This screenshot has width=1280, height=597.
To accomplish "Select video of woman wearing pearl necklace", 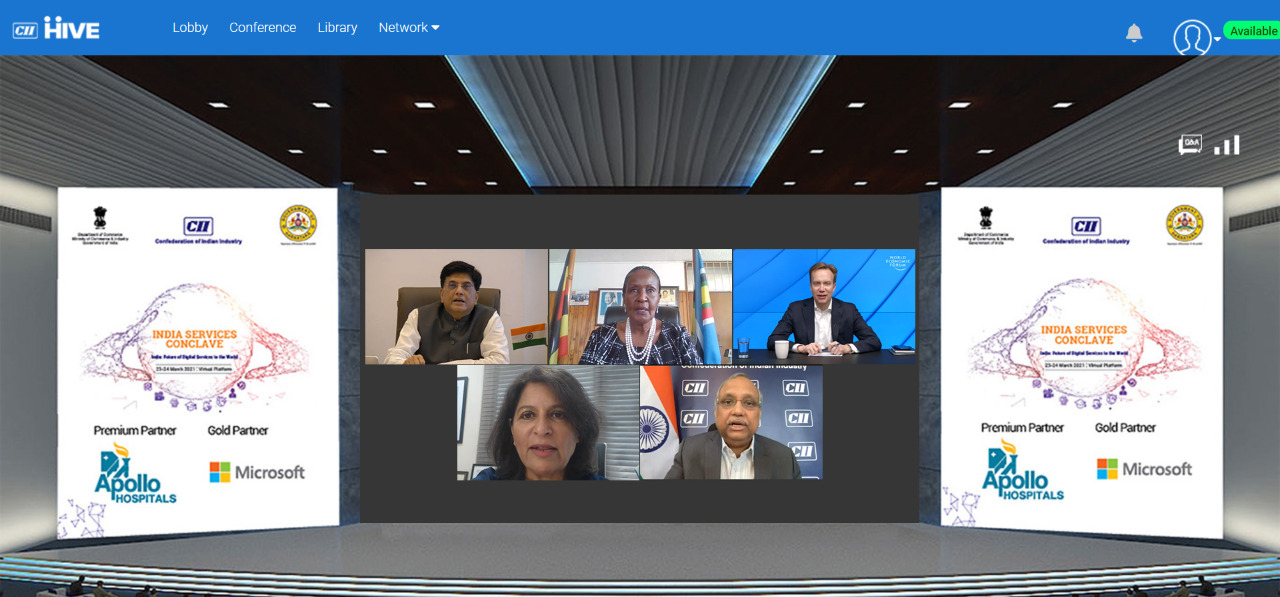I will pos(640,306).
